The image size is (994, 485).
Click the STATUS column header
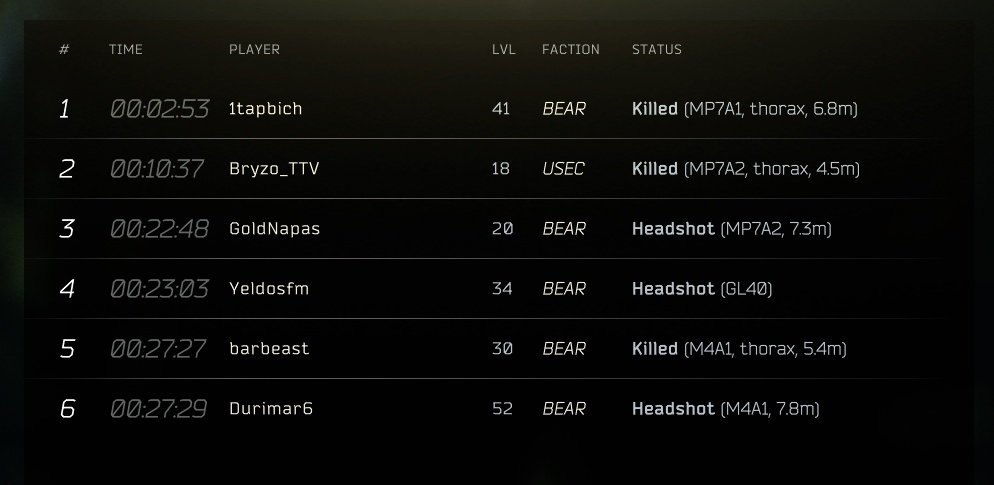pos(657,49)
